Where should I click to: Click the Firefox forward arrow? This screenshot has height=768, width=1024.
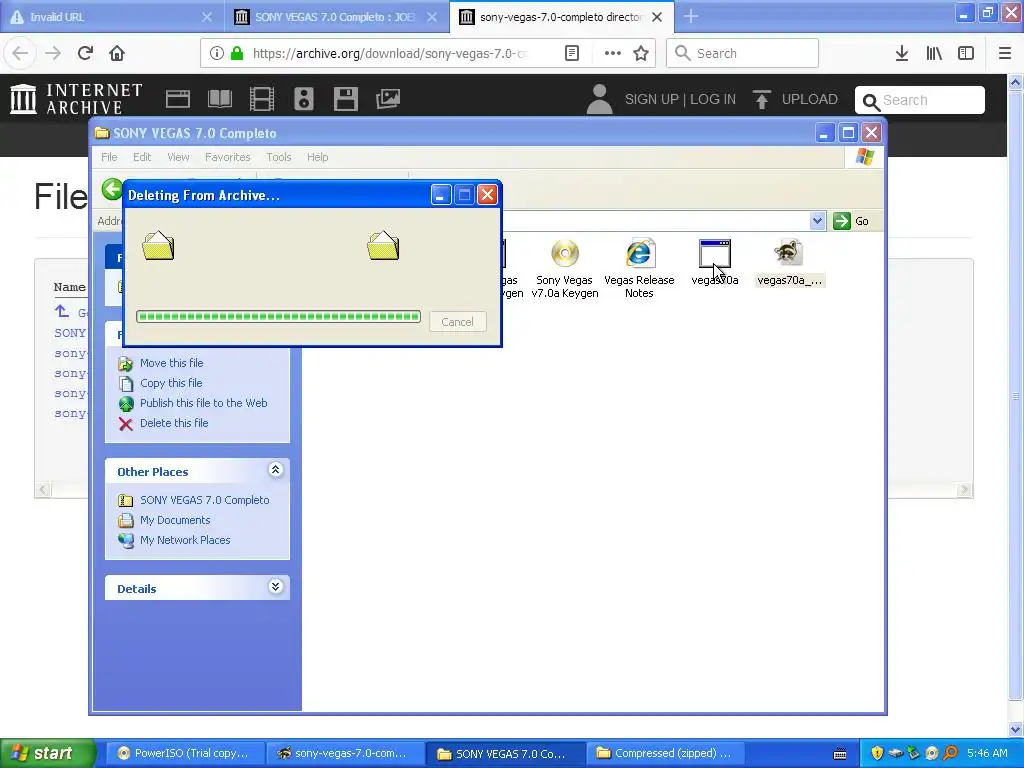[x=53, y=54]
